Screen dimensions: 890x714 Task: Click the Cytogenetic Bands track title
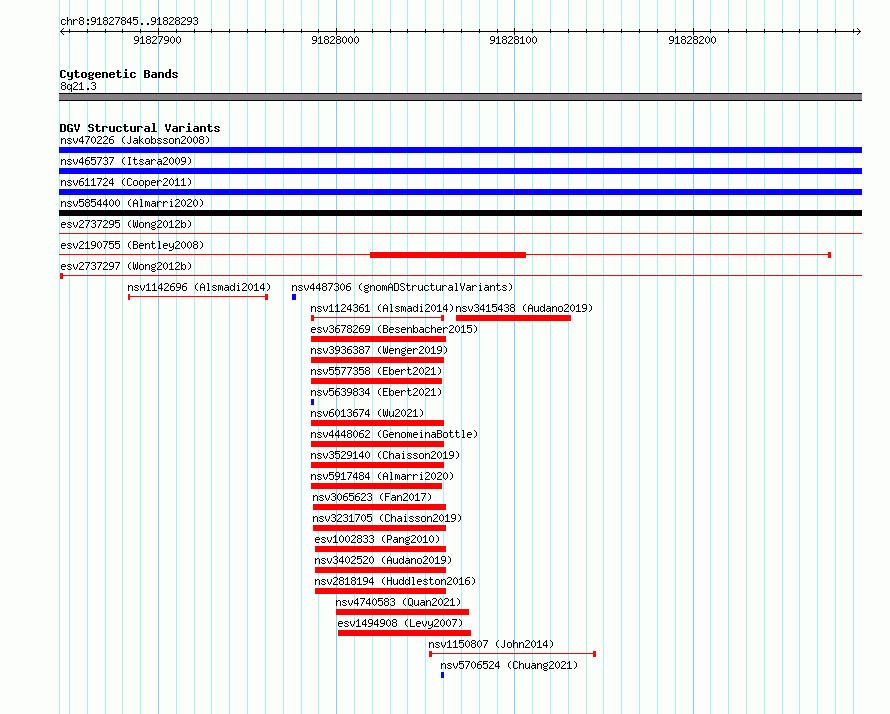[x=119, y=74]
